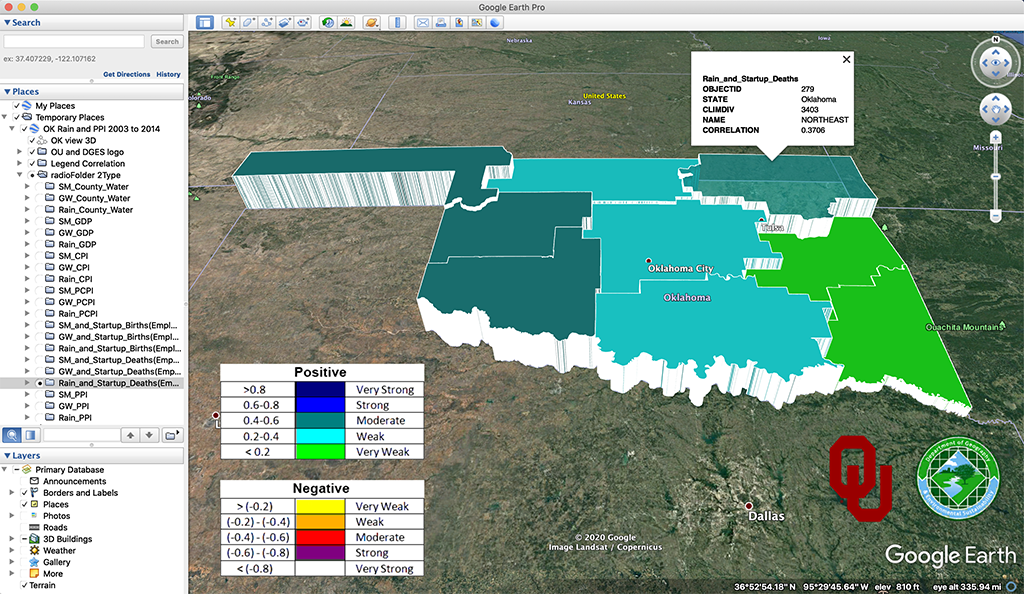The image size is (1024, 594).
Task: Uncheck the OU and DGES logo checkbox
Action: coord(33,152)
